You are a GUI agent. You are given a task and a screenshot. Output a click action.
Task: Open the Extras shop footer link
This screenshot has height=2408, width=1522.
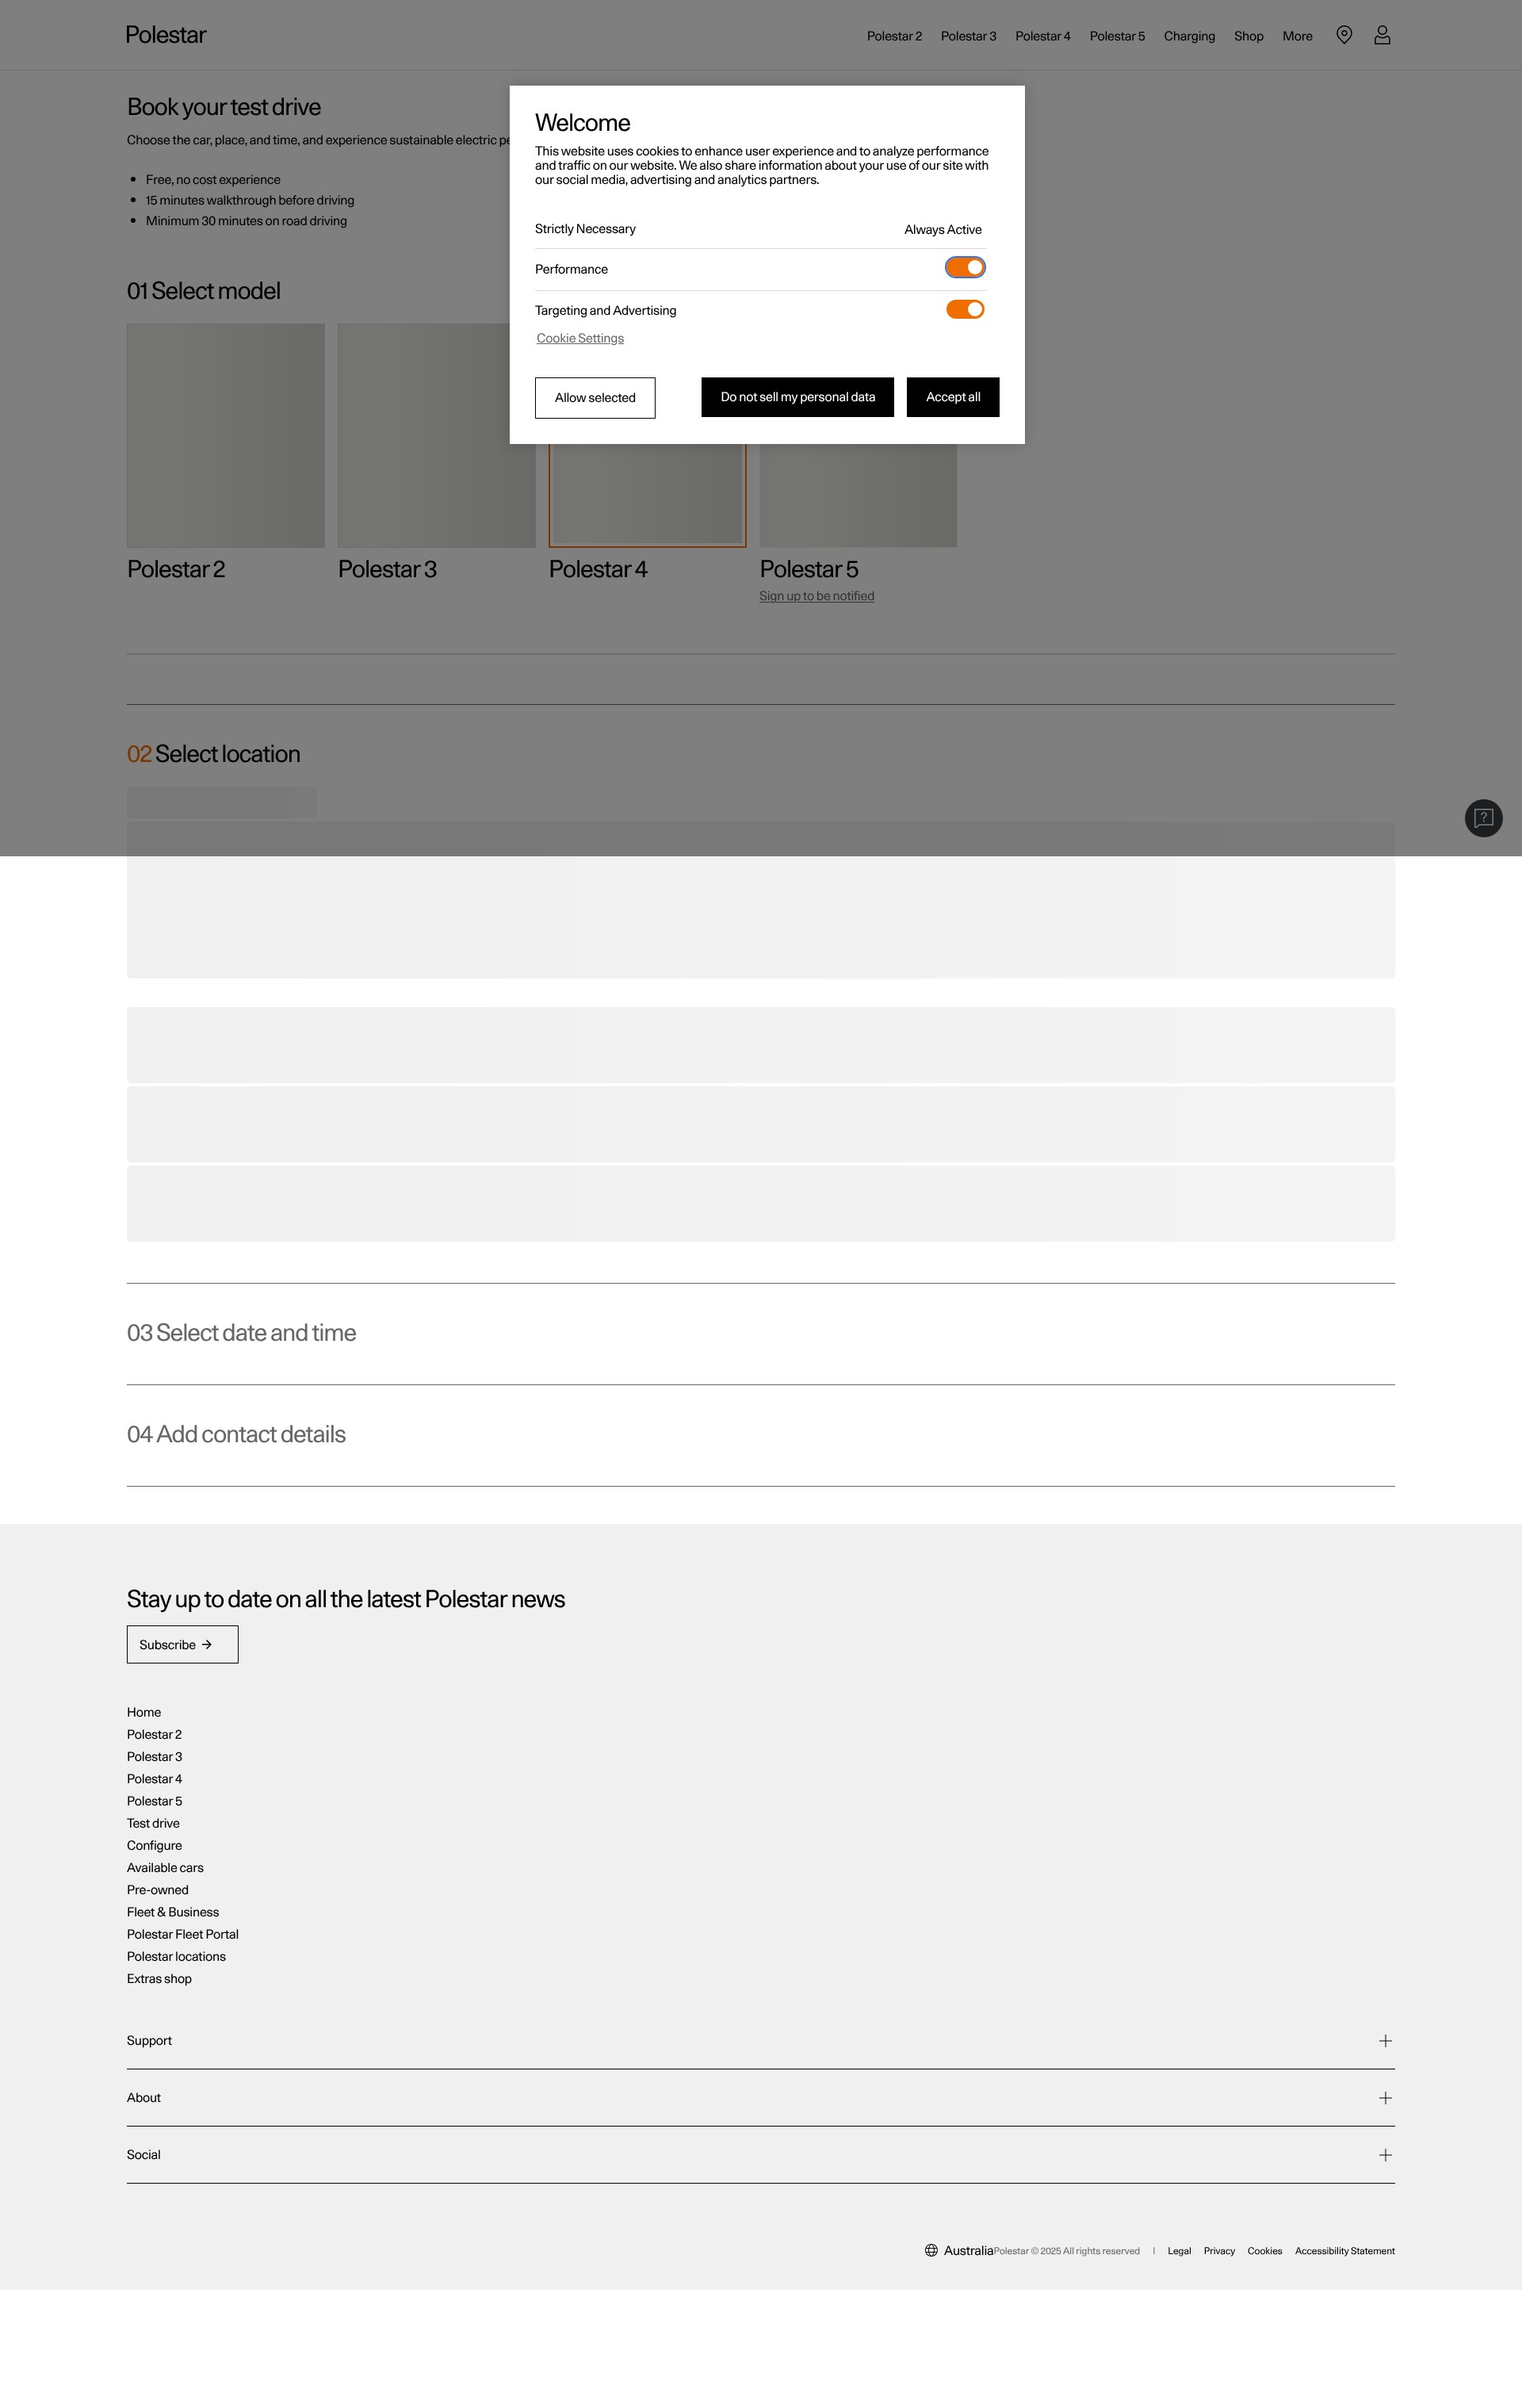(159, 1978)
